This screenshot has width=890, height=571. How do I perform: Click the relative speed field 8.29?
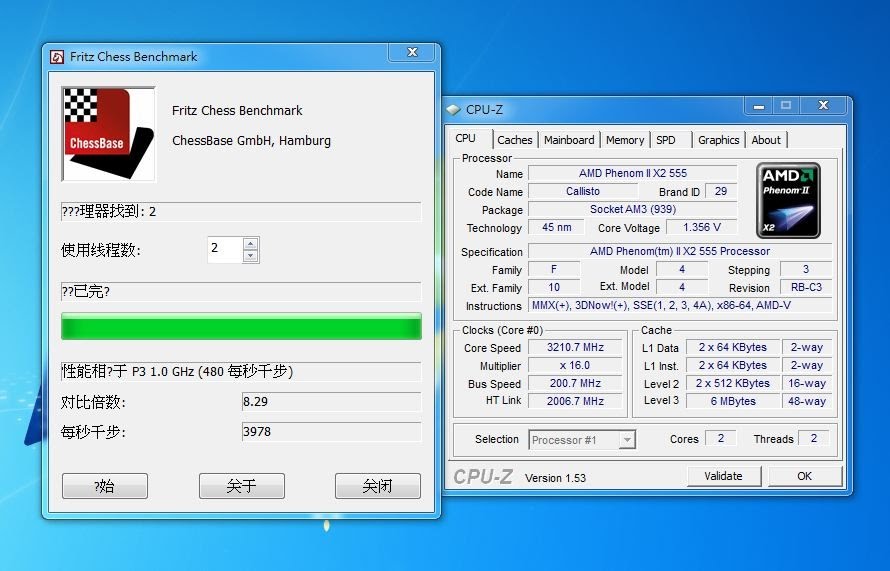[x=331, y=401]
